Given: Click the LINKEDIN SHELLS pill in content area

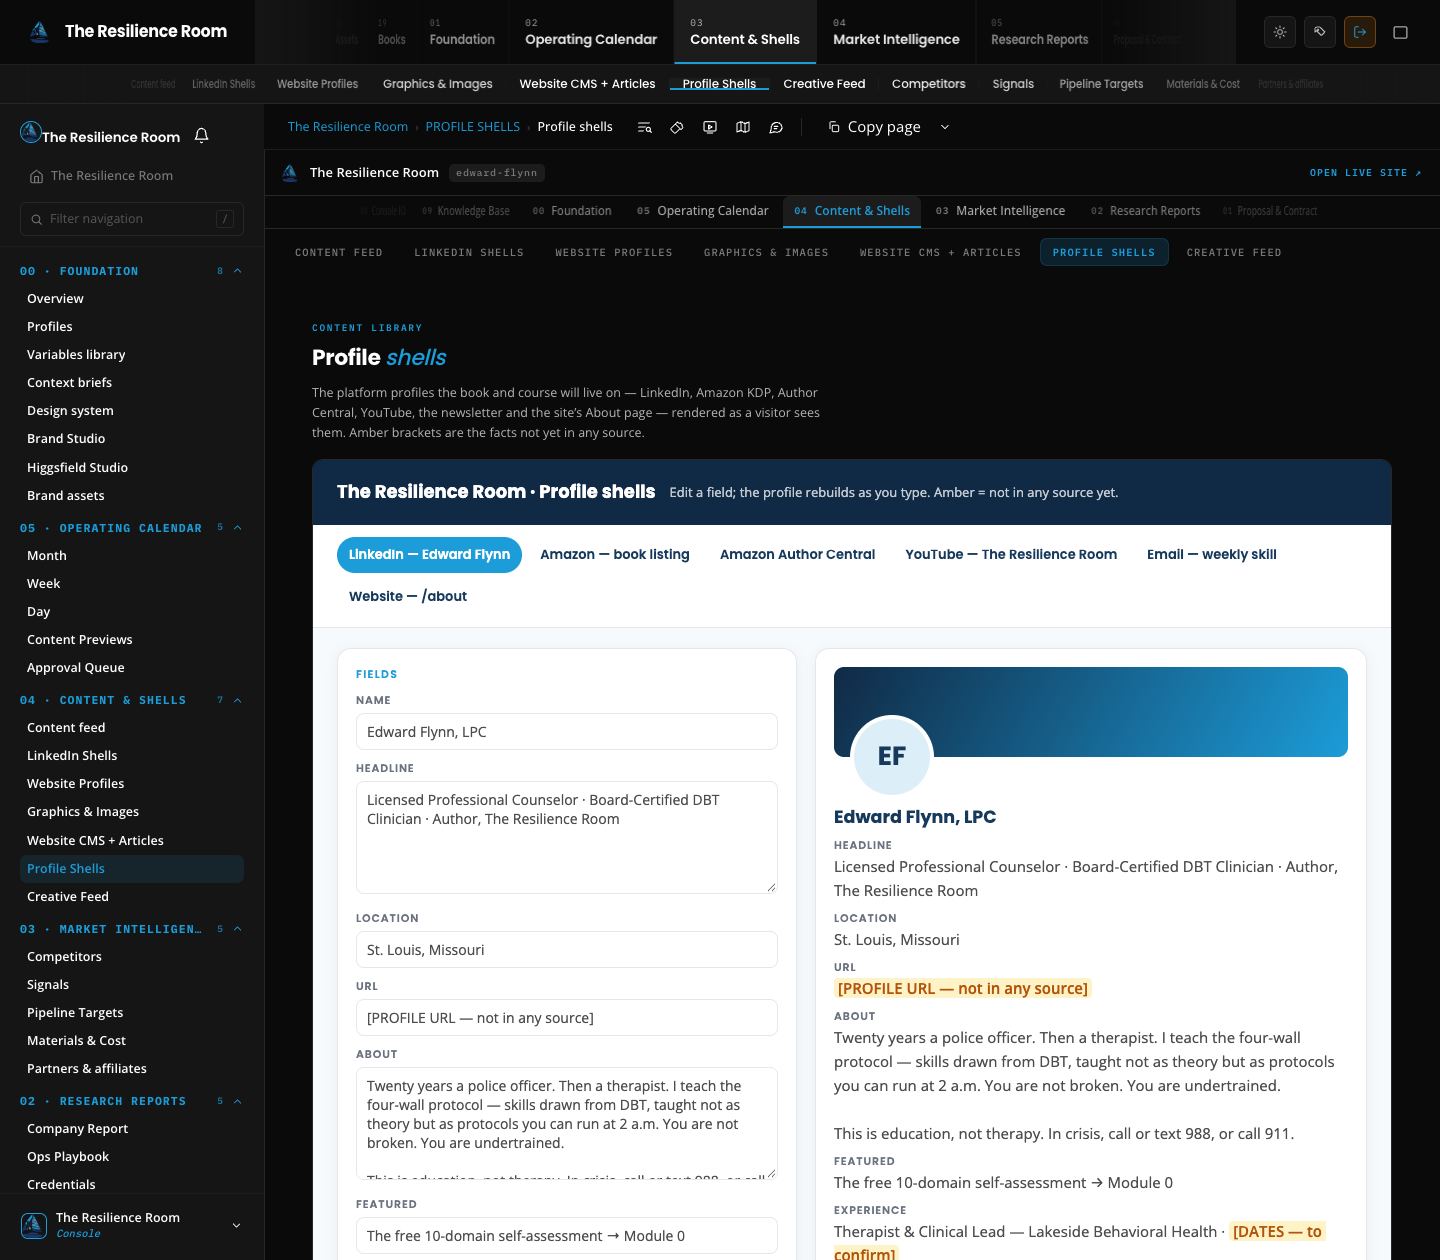Looking at the screenshot, I should pyautogui.click(x=469, y=252).
